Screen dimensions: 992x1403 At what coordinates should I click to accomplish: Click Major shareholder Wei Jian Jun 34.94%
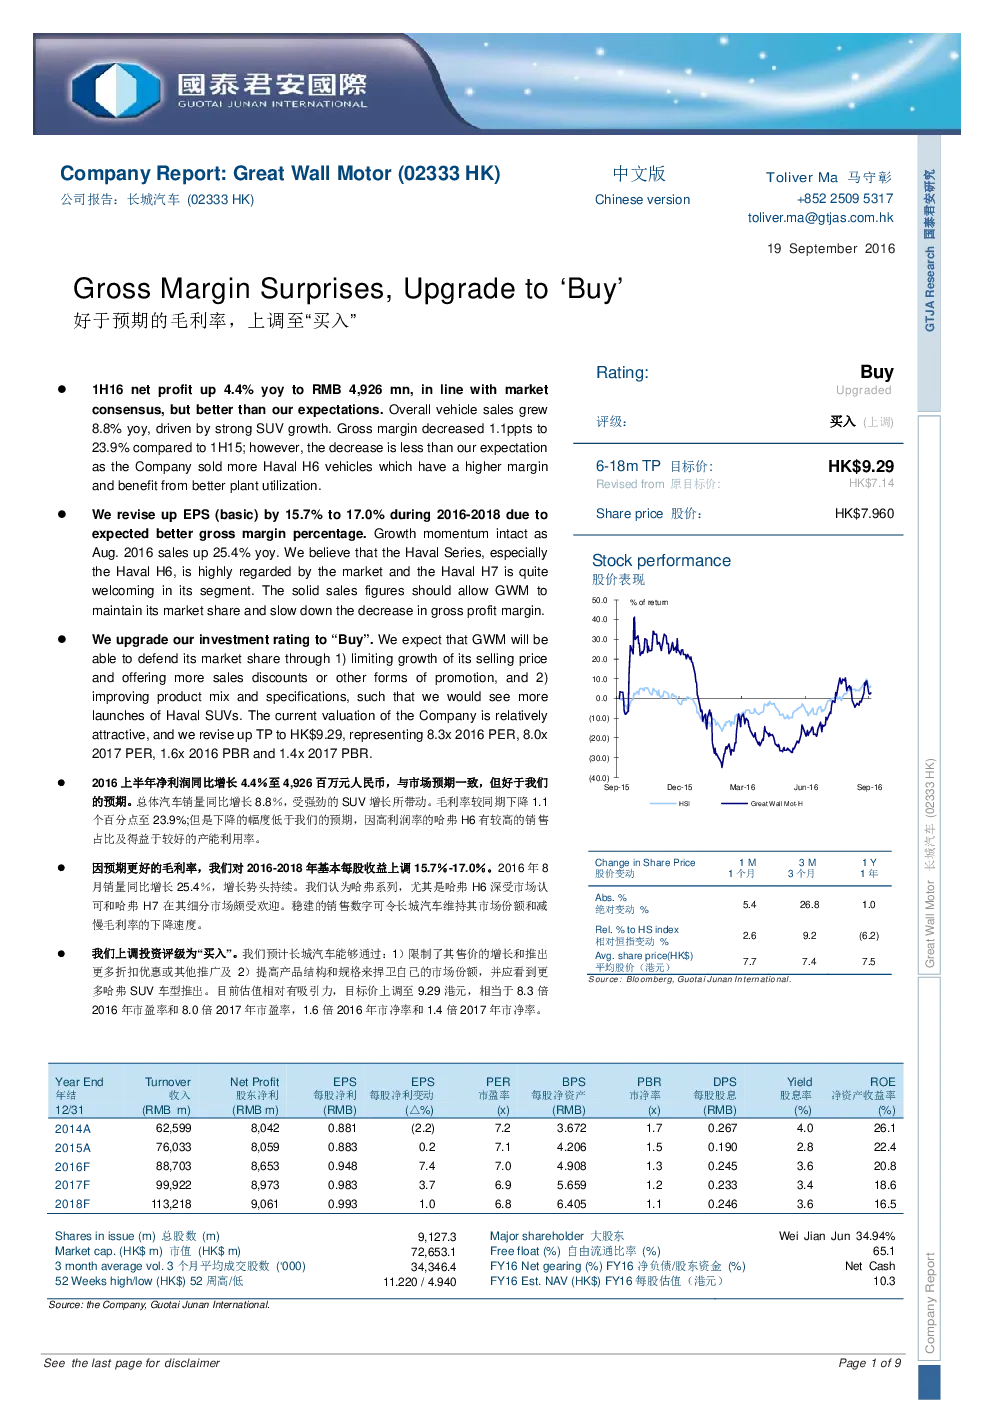837,1237
